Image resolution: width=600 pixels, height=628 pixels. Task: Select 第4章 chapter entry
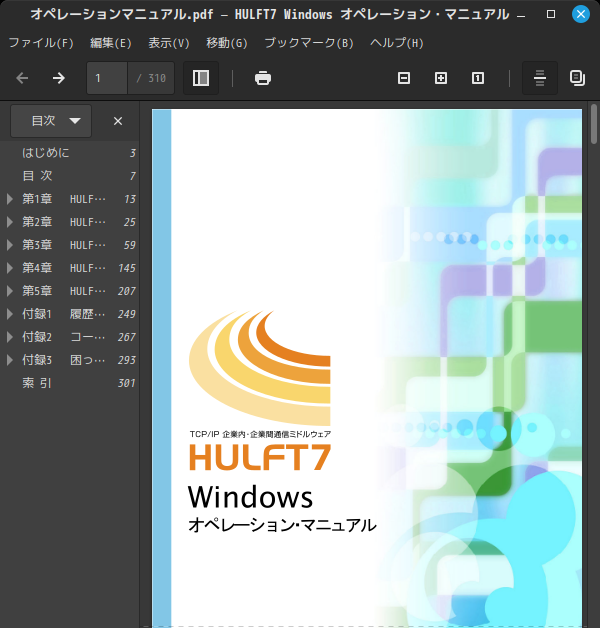tap(70, 268)
